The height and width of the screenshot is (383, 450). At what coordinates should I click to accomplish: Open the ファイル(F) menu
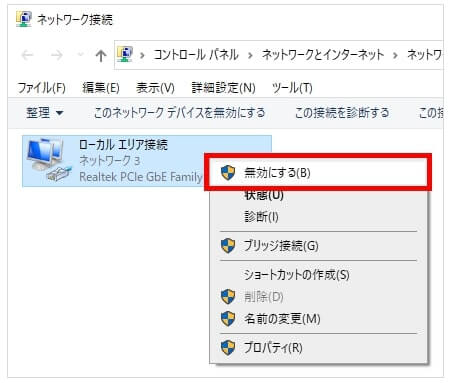pyautogui.click(x=42, y=88)
